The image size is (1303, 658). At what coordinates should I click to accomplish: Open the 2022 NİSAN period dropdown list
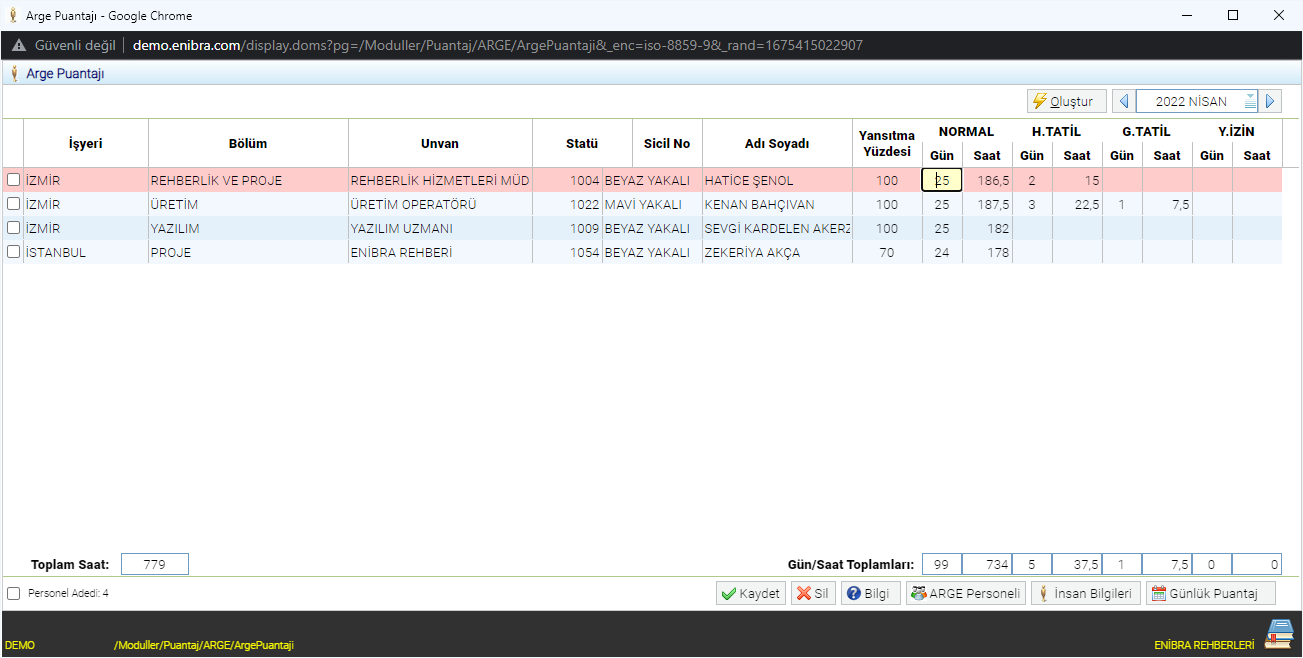pos(1250,101)
